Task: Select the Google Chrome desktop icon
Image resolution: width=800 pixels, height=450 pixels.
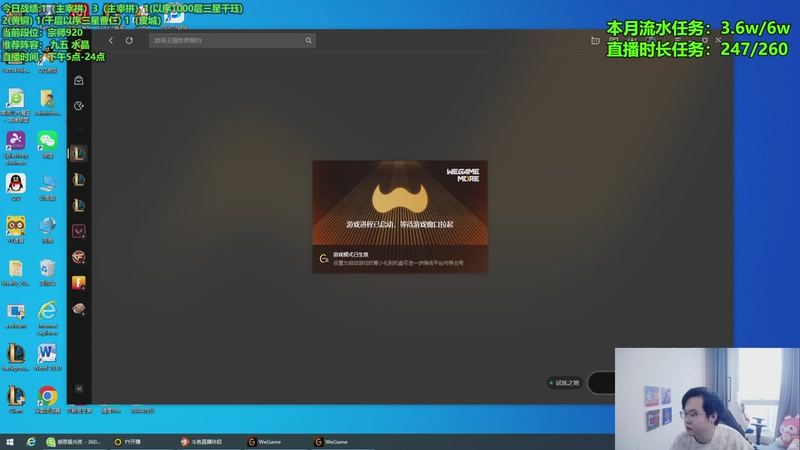Action: tap(47, 399)
